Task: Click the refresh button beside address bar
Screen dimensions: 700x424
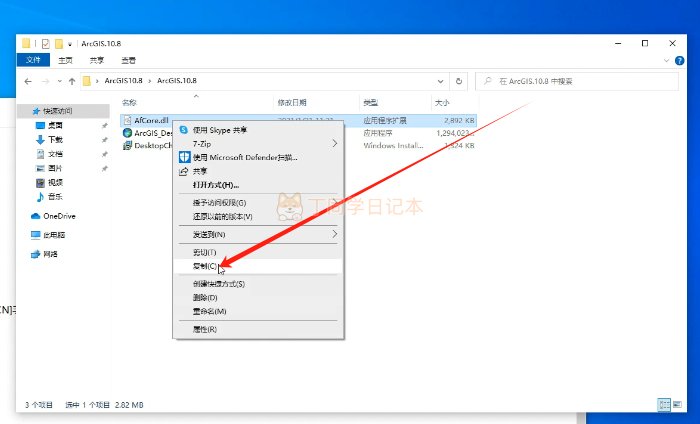Action: [458, 80]
